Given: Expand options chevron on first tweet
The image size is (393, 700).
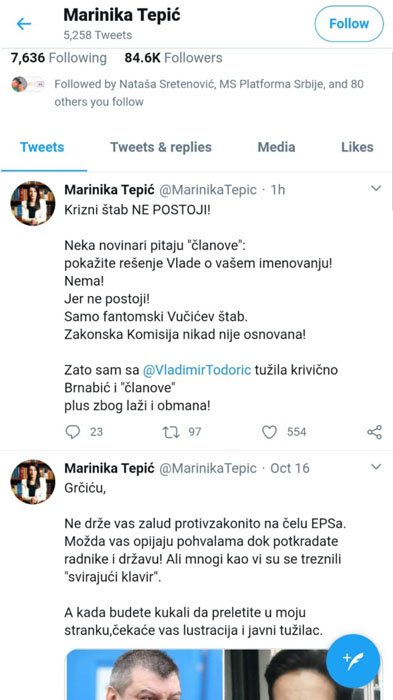Looking at the screenshot, I should [376, 188].
